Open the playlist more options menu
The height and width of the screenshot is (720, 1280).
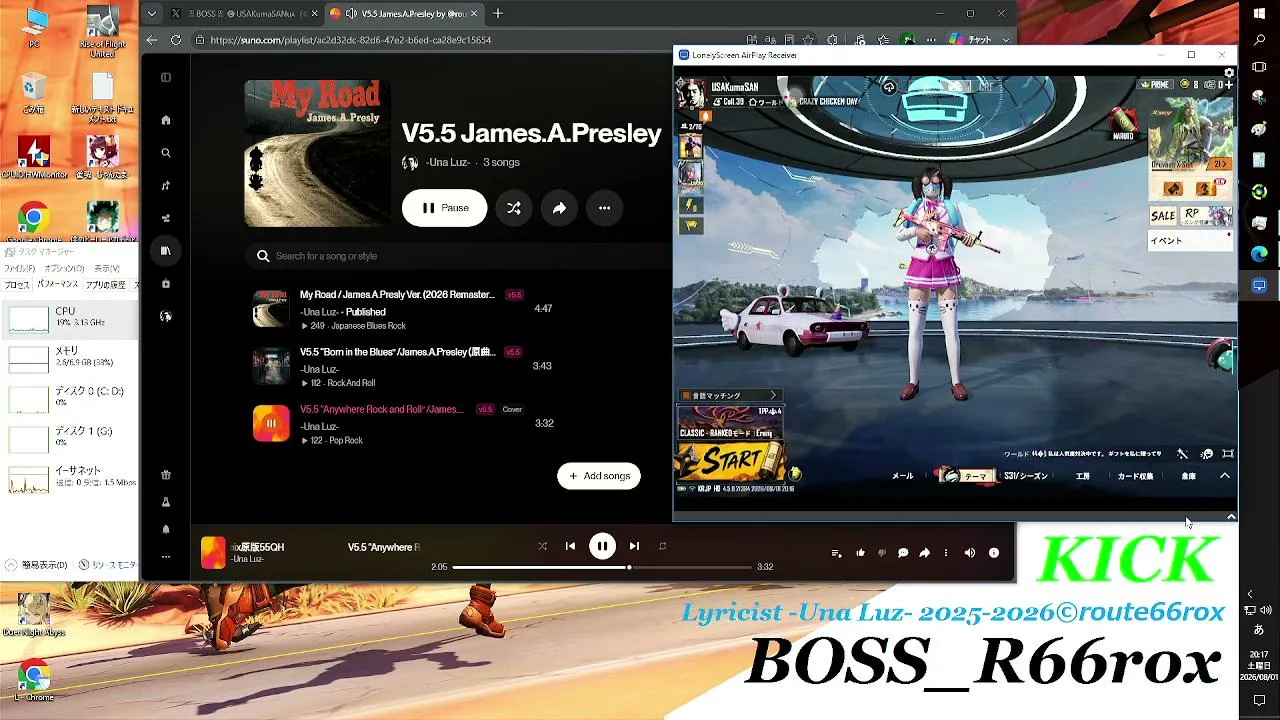[604, 208]
